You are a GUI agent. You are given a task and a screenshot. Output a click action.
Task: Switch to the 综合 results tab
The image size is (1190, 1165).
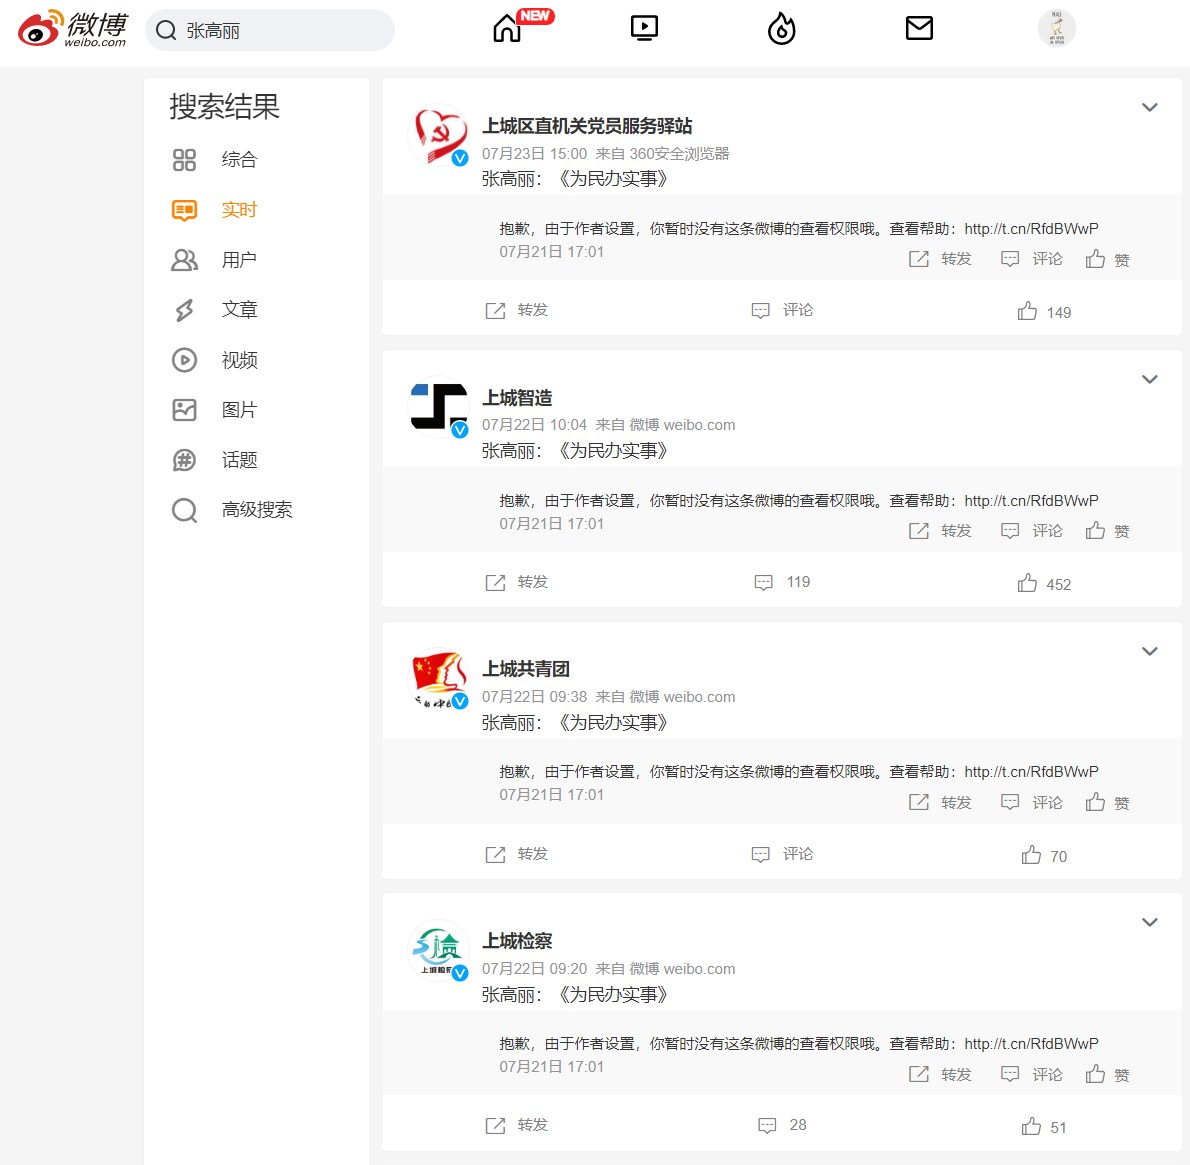coord(215,159)
